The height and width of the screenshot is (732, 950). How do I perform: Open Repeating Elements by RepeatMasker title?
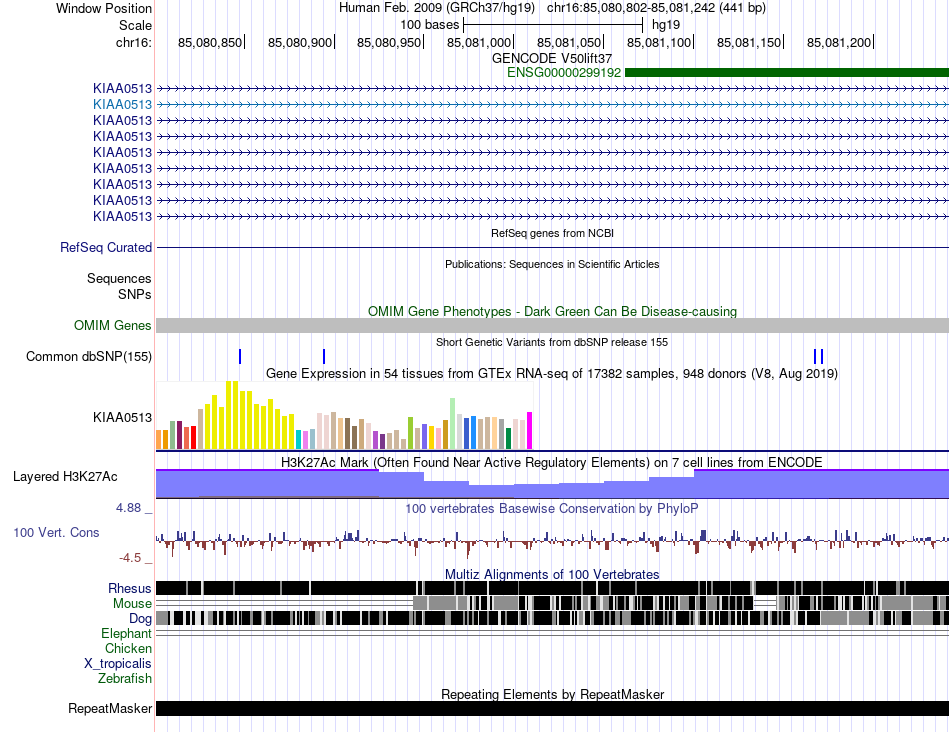[x=552, y=694]
